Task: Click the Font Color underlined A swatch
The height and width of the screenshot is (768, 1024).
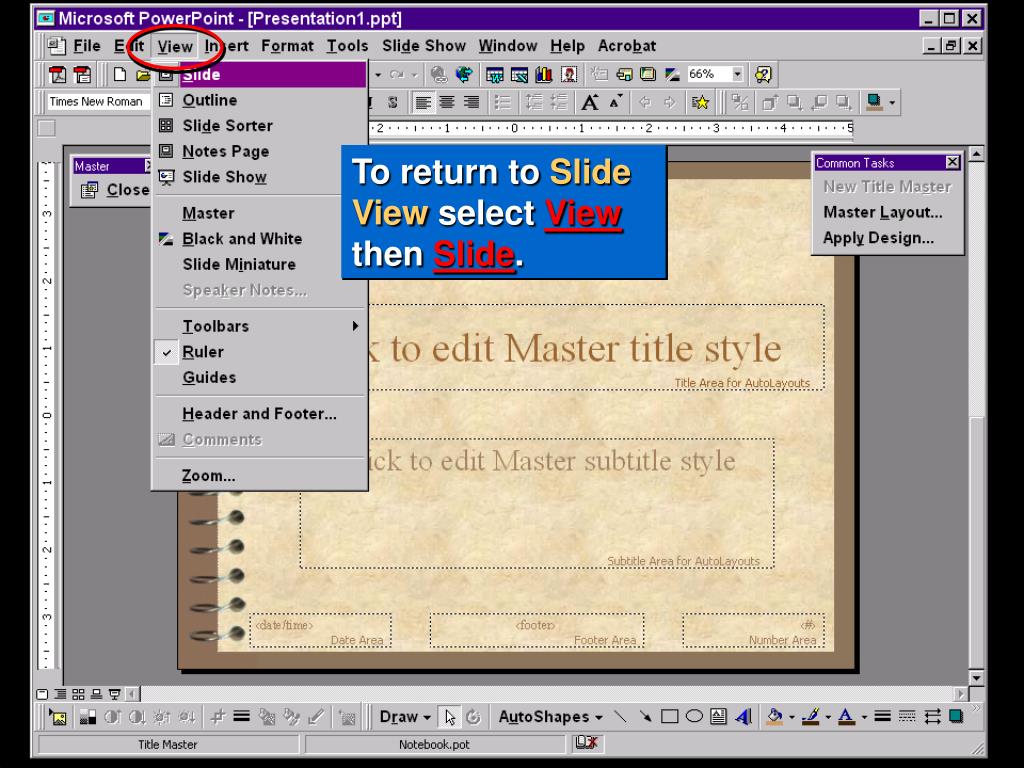Action: pos(847,717)
